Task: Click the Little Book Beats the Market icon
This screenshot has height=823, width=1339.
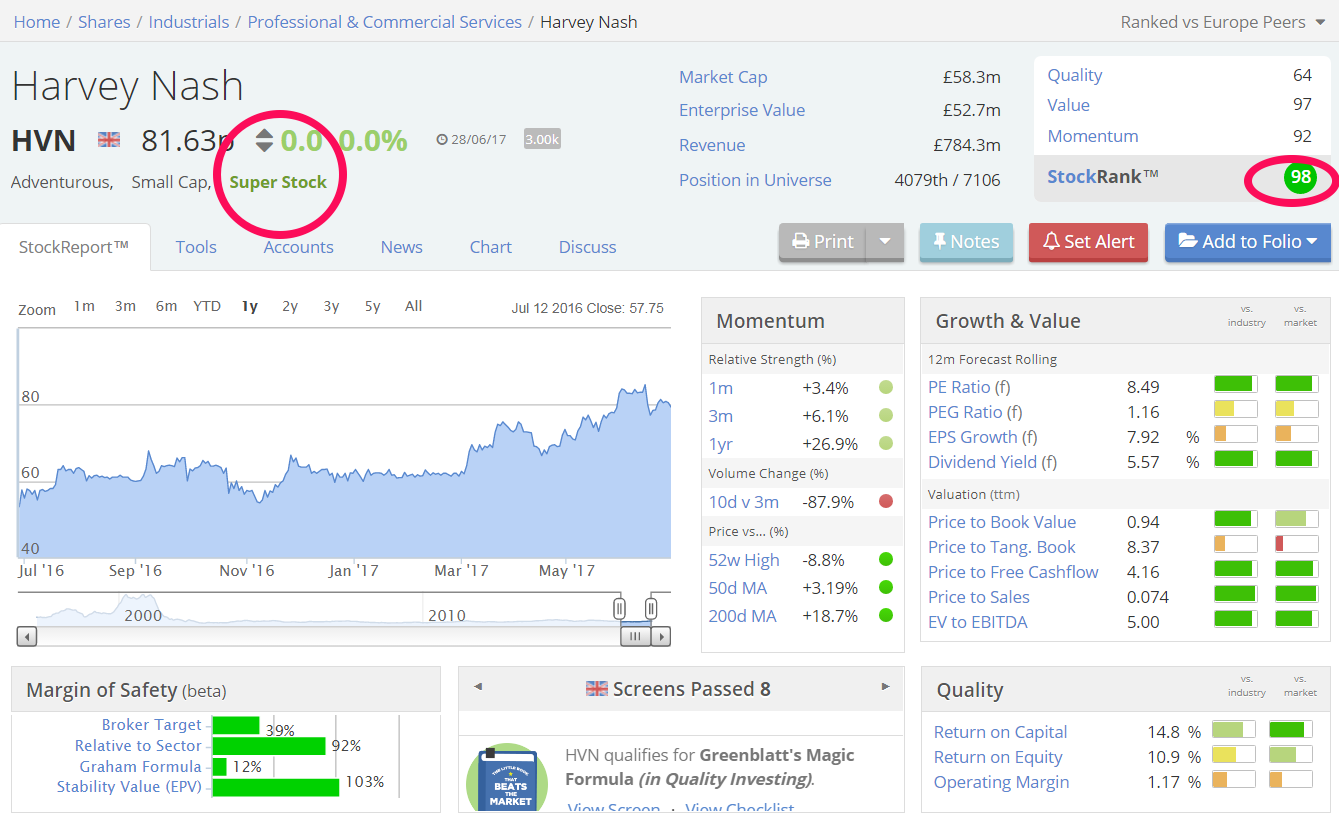Action: (x=508, y=781)
